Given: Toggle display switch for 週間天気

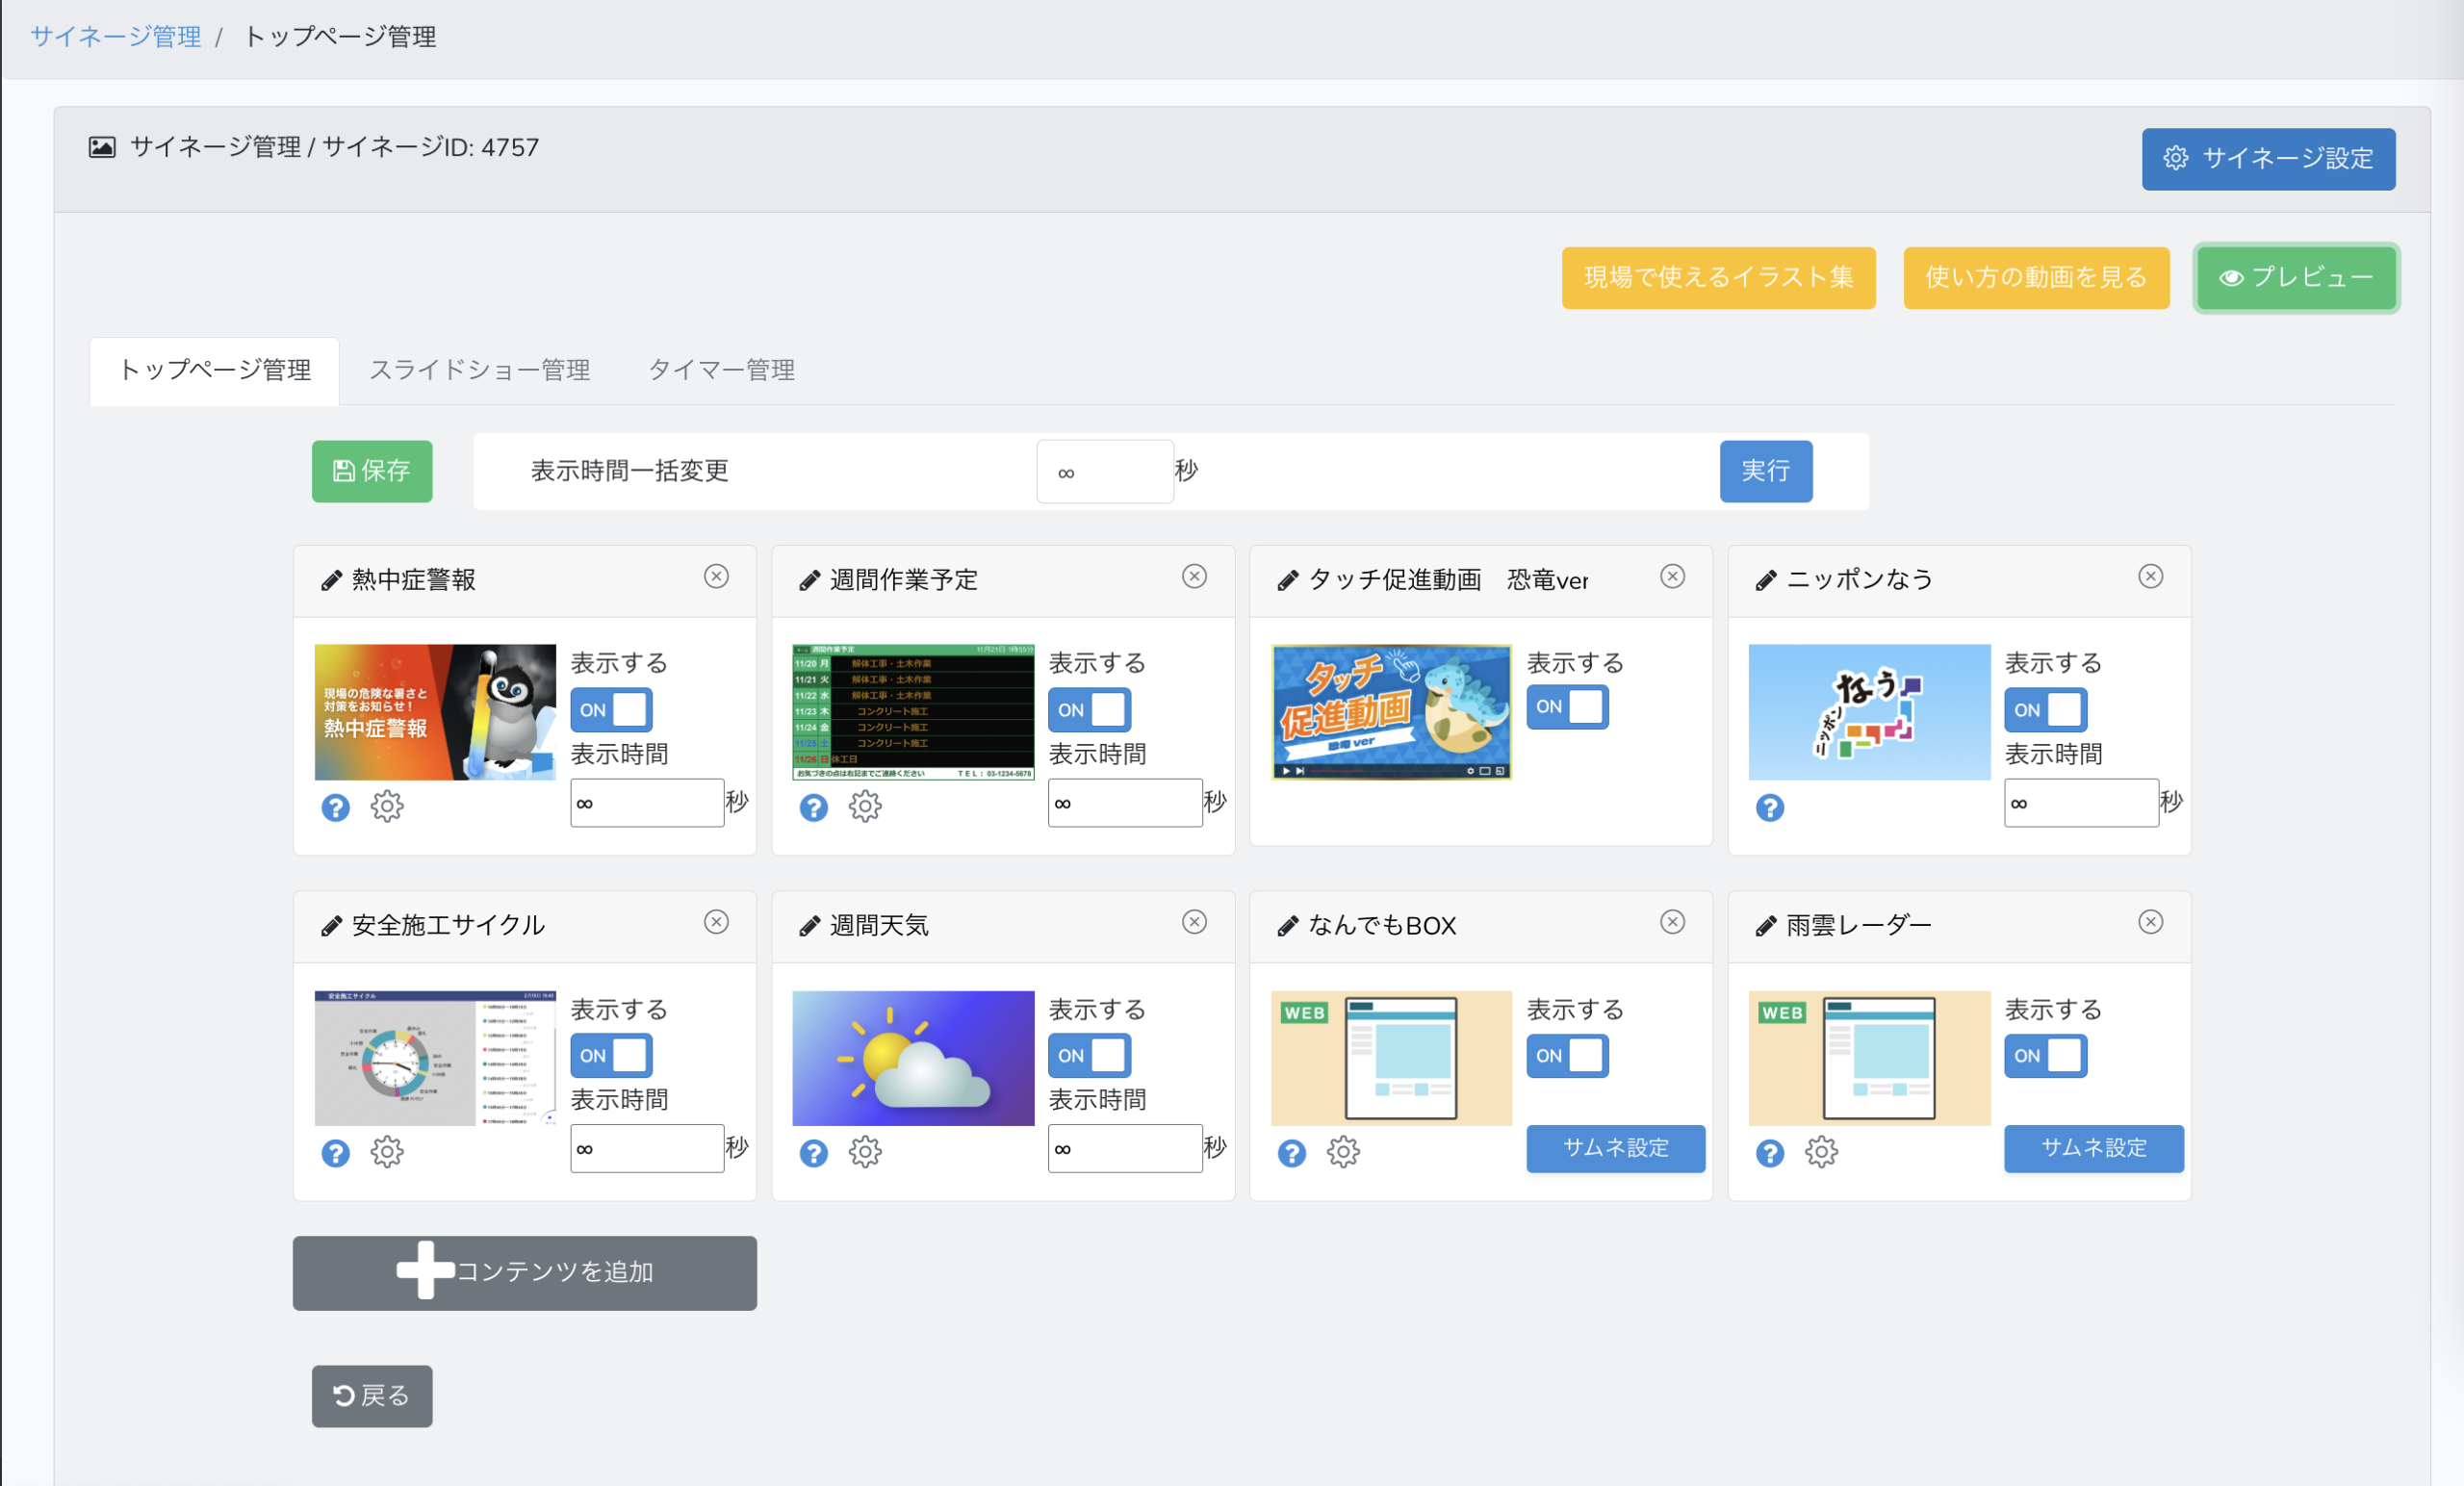Looking at the screenshot, I should [x=1089, y=1056].
